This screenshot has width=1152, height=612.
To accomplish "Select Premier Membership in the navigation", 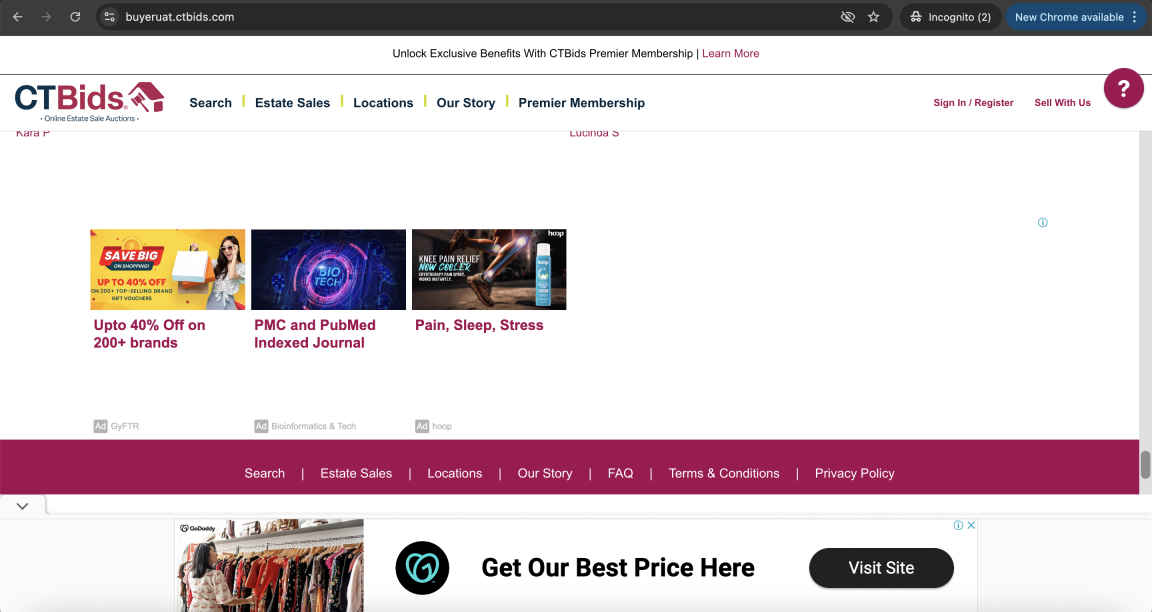I will (581, 103).
